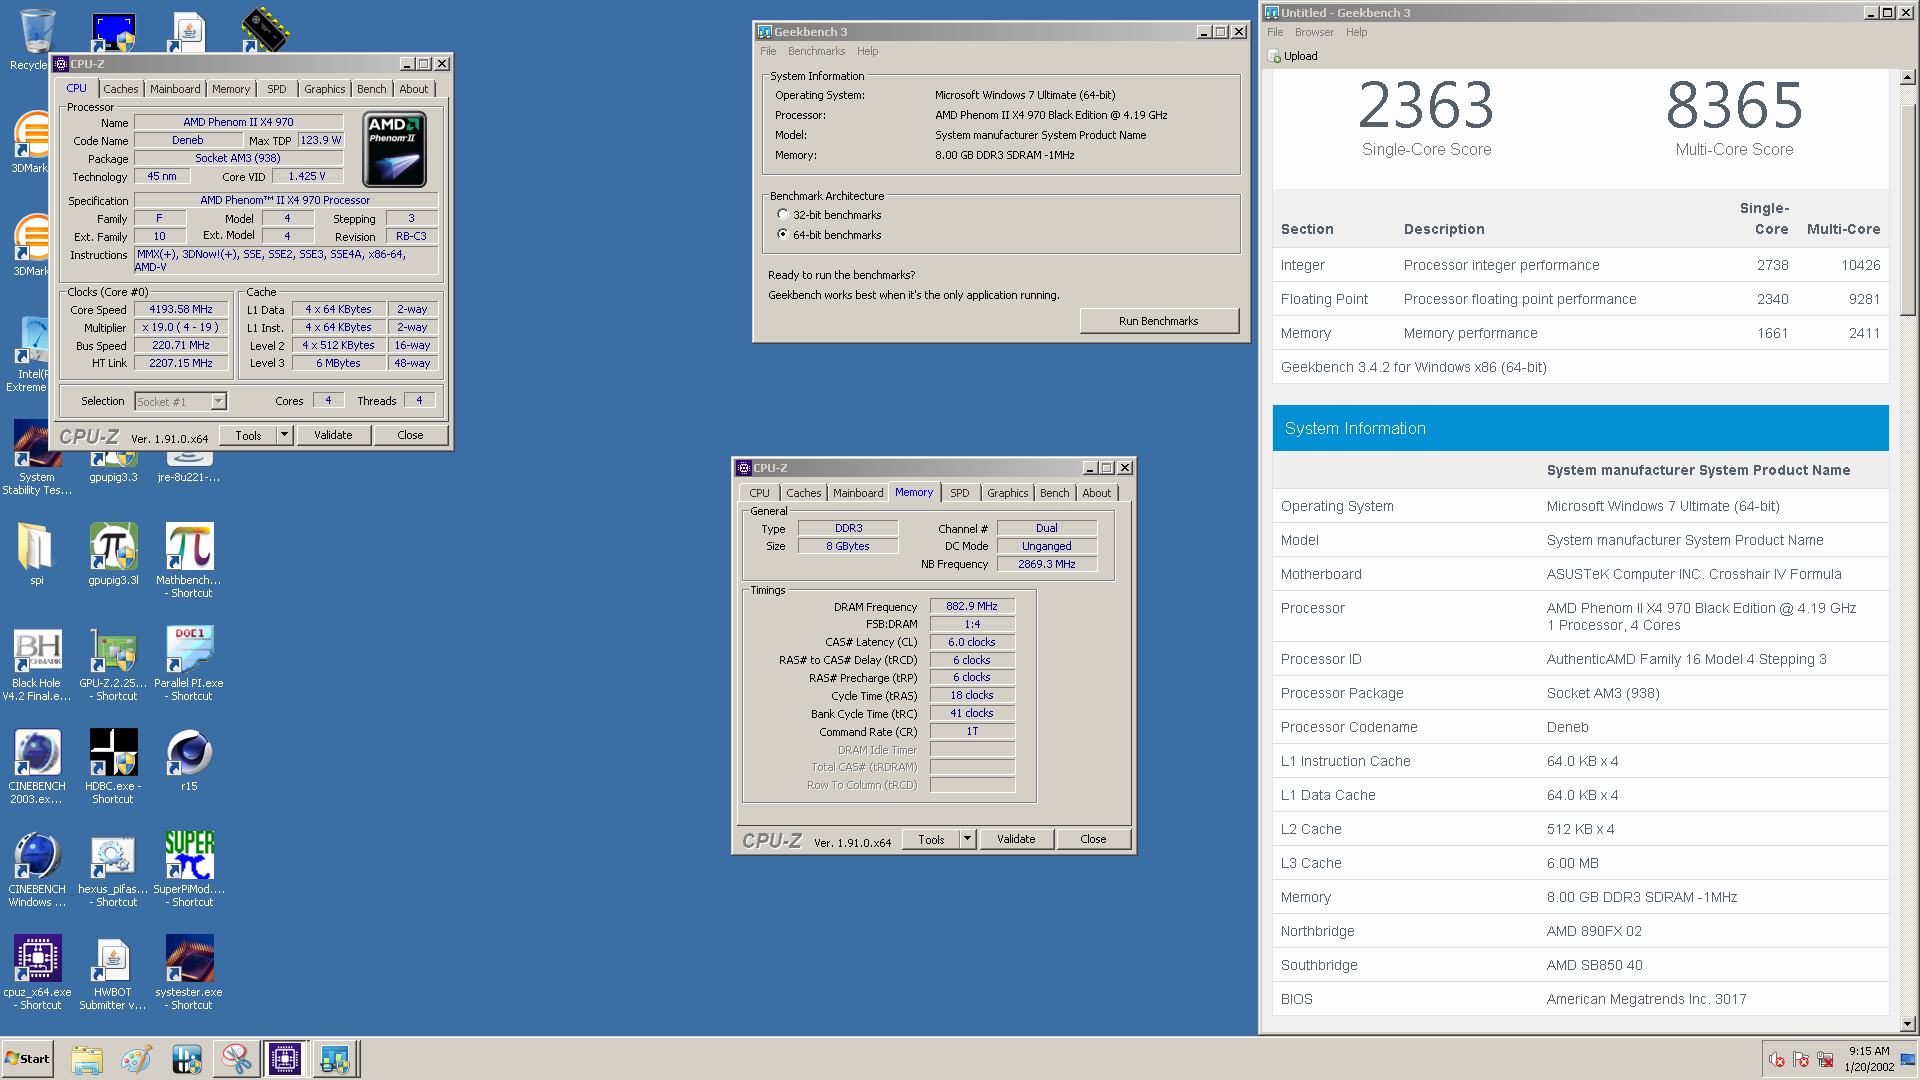
Task: Click Run Benchmarks button
Action: [1159, 321]
